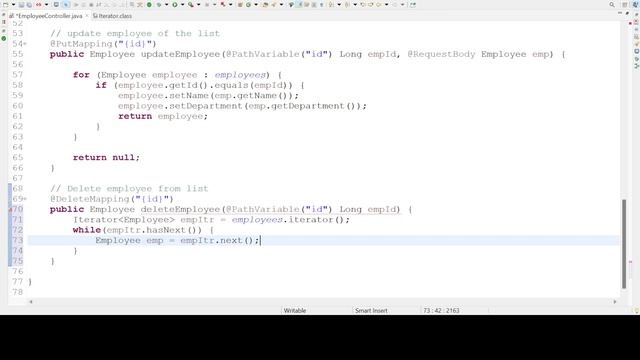Screen dimensions: 640x360
Task: Click the Back navigation arrow icon
Action: coord(378,4)
